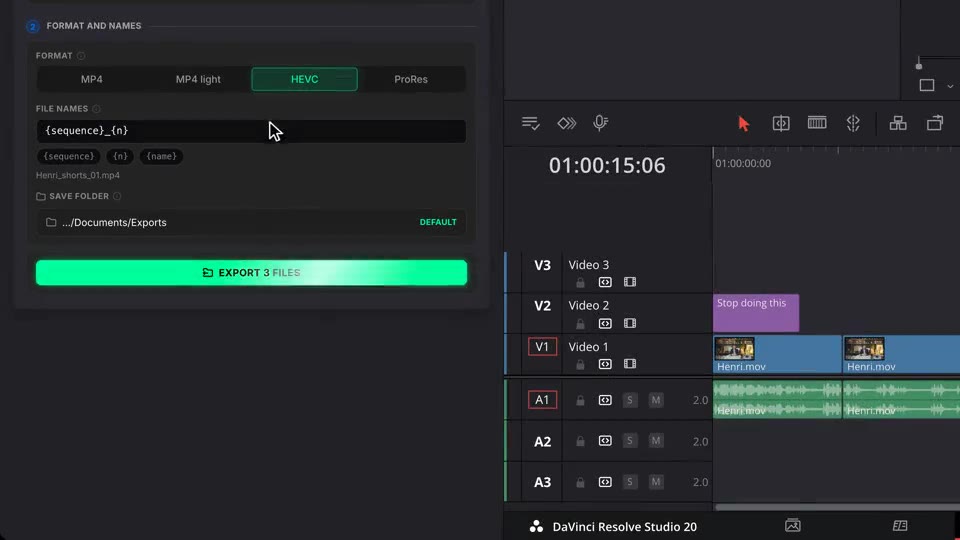Click the voiceover microphone icon
Viewport: 960px width, 540px height.
click(601, 123)
